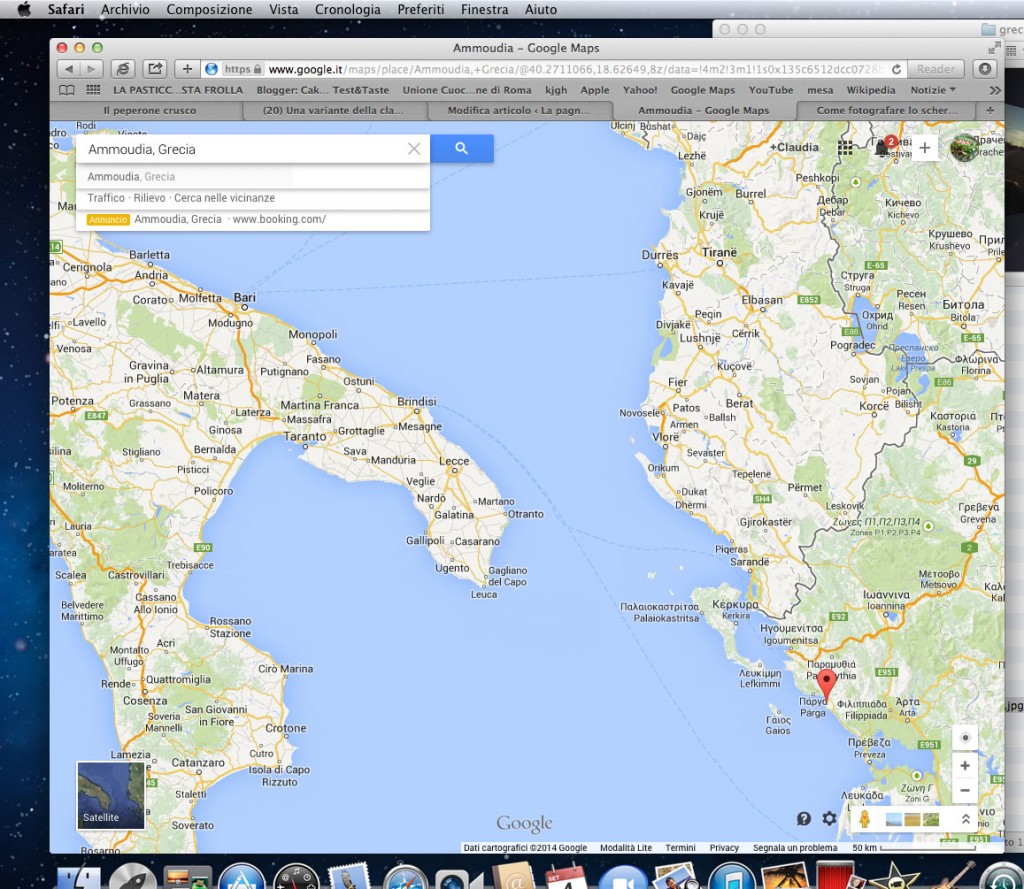
Task: Click the Modalità Lite link
Action: (626, 848)
